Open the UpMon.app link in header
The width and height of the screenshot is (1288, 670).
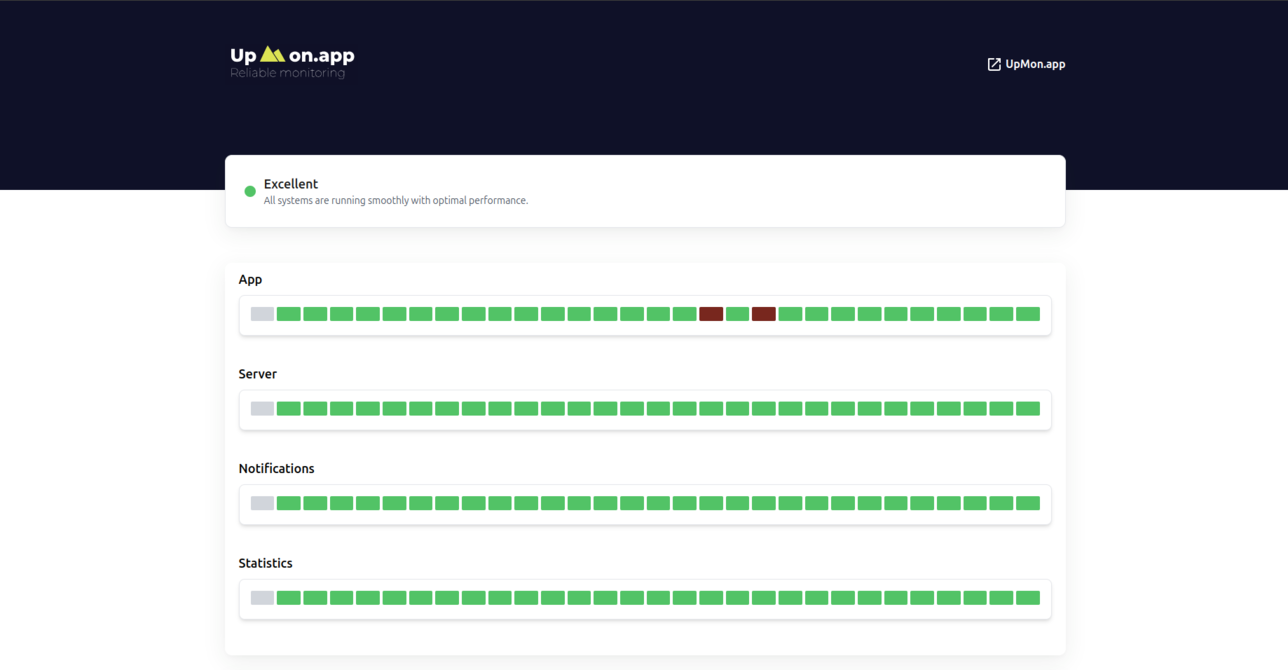point(1035,64)
